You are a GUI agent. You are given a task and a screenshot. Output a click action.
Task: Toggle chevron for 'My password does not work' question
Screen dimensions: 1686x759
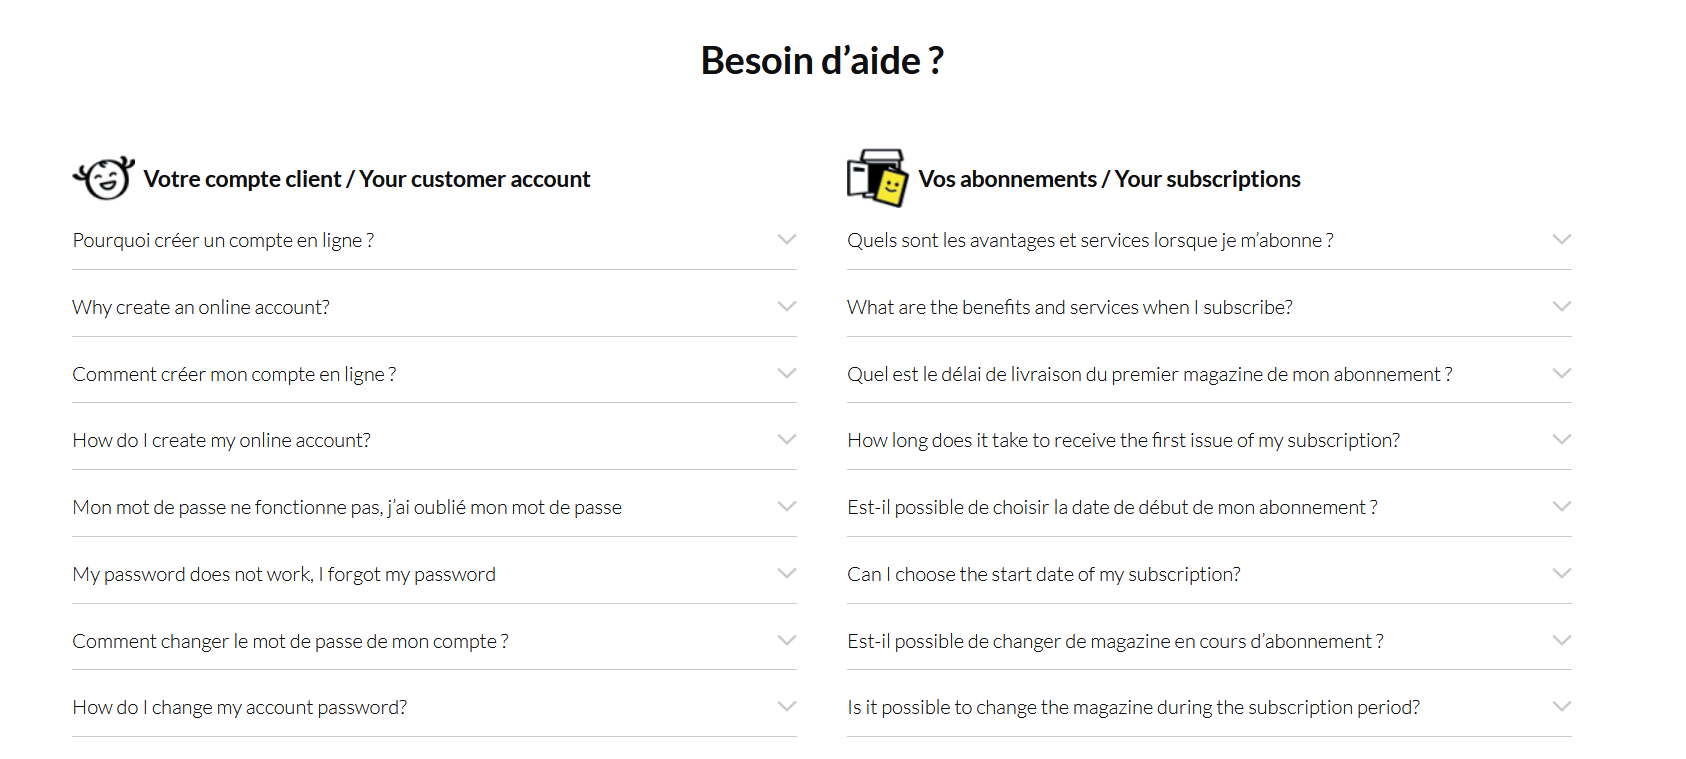coord(787,574)
